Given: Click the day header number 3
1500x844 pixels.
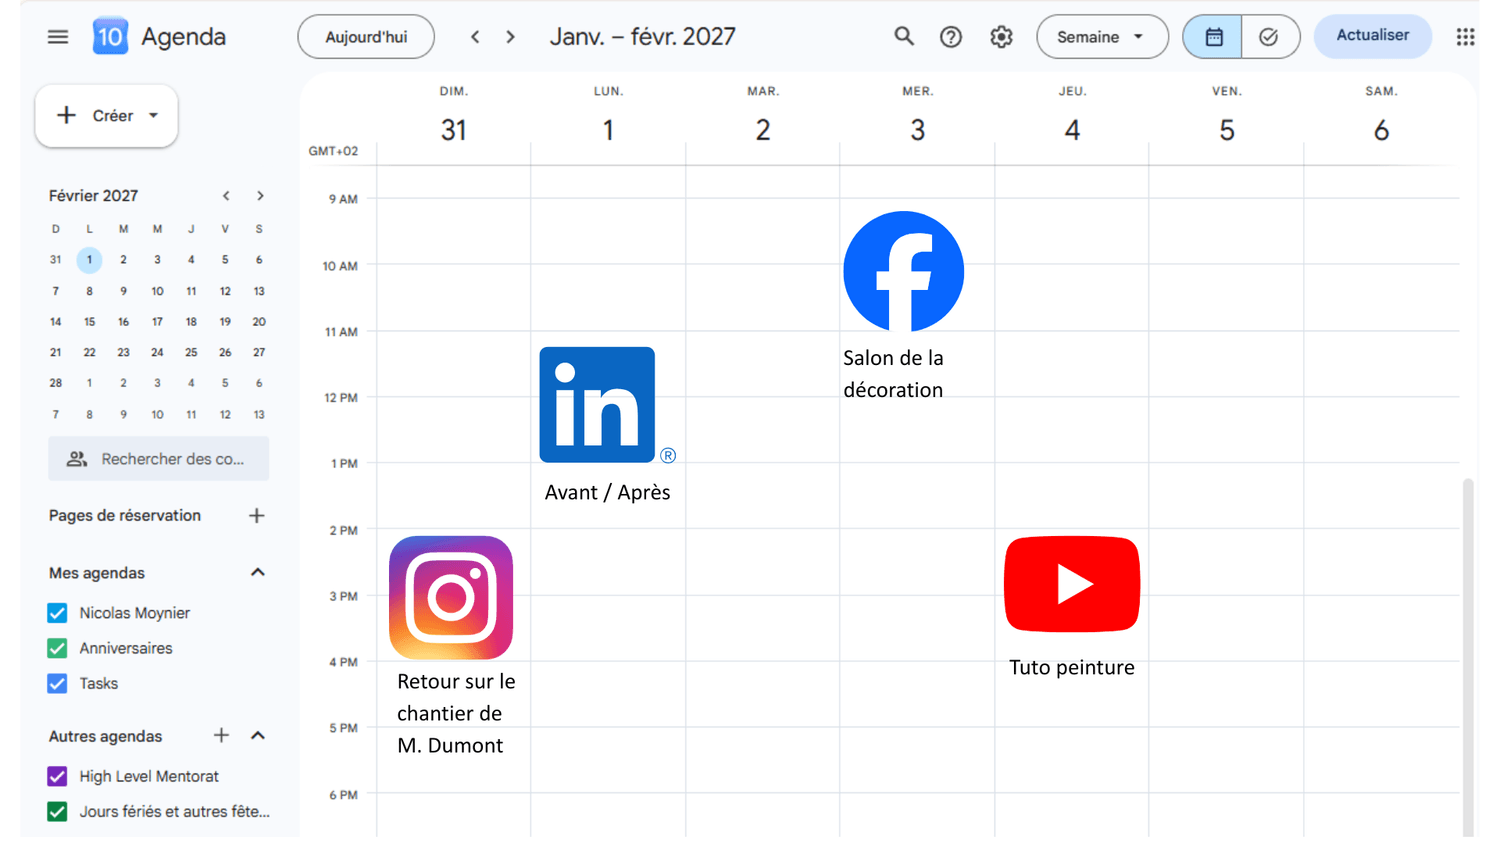Looking at the screenshot, I should (917, 130).
